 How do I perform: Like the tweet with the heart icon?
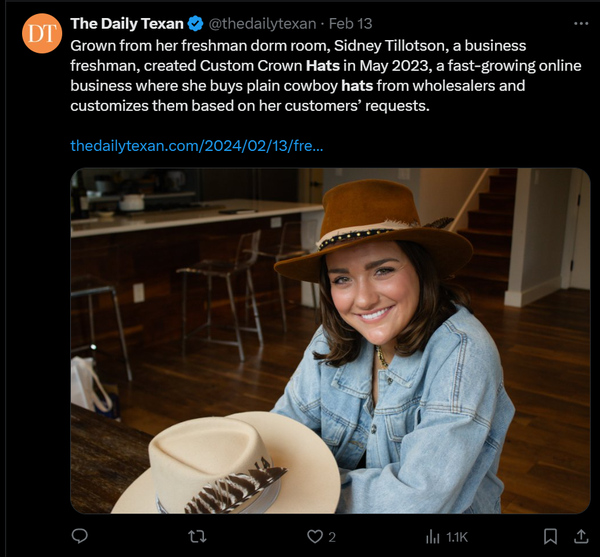tap(315, 537)
